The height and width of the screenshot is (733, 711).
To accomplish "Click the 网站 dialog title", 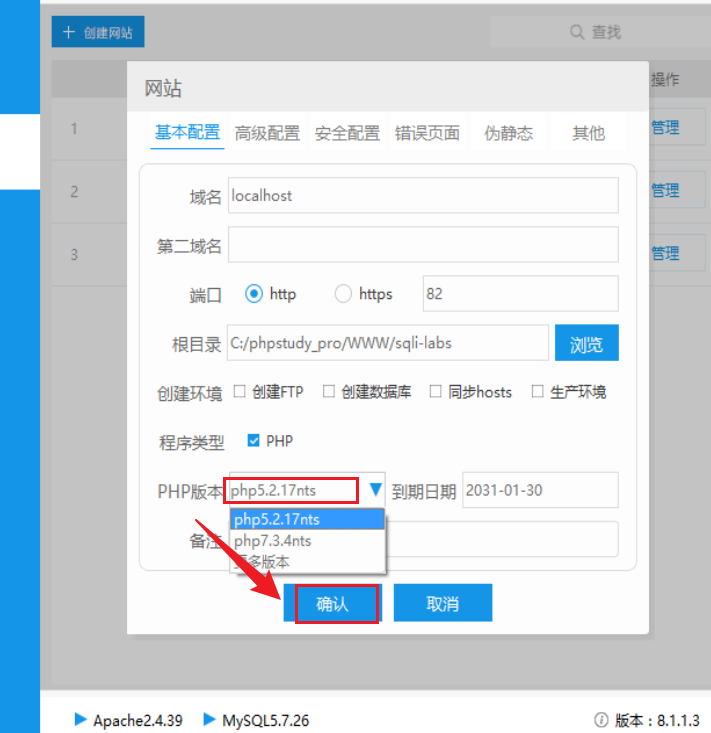I will [163, 88].
